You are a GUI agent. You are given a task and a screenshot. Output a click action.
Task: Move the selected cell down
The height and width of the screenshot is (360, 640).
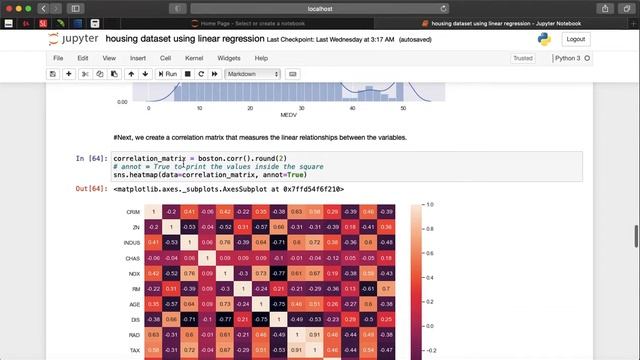click(145, 74)
